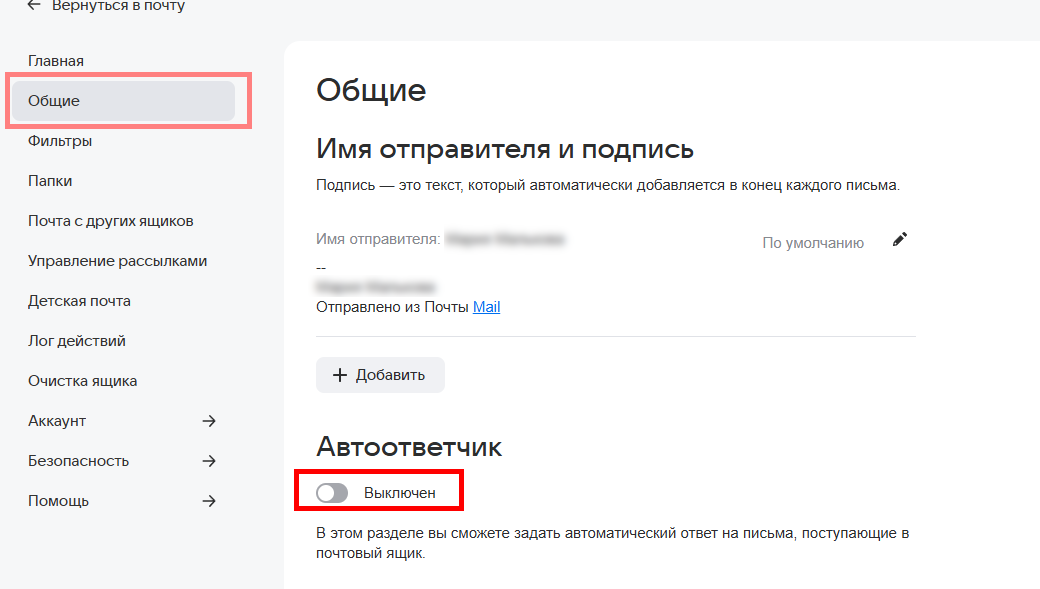Go to Папки settings
Viewport: 1040px width, 589px height.
click(50, 181)
